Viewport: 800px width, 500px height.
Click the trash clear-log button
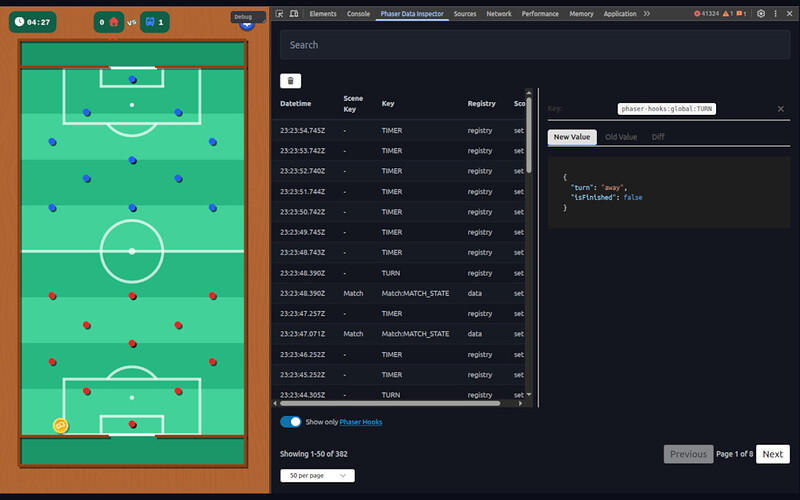click(290, 81)
